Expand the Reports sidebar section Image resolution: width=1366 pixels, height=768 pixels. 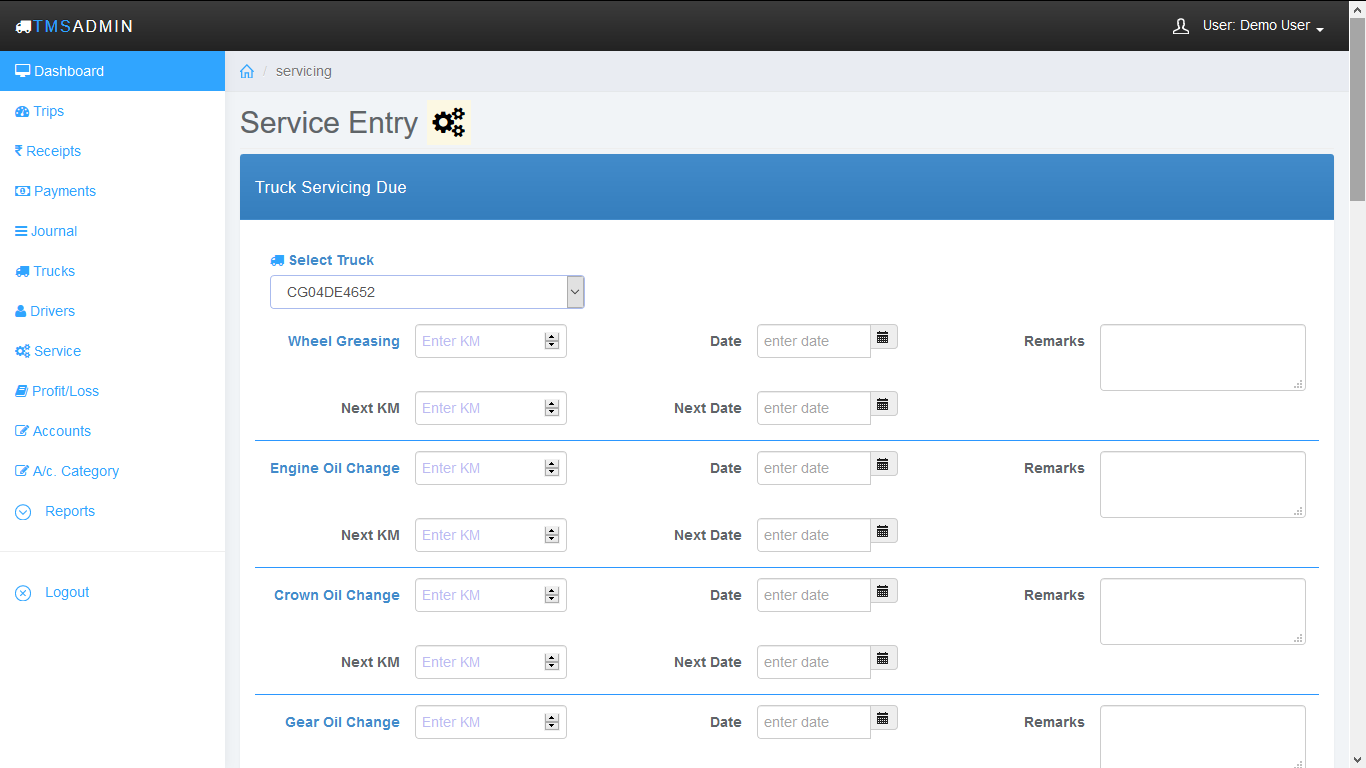tap(69, 511)
